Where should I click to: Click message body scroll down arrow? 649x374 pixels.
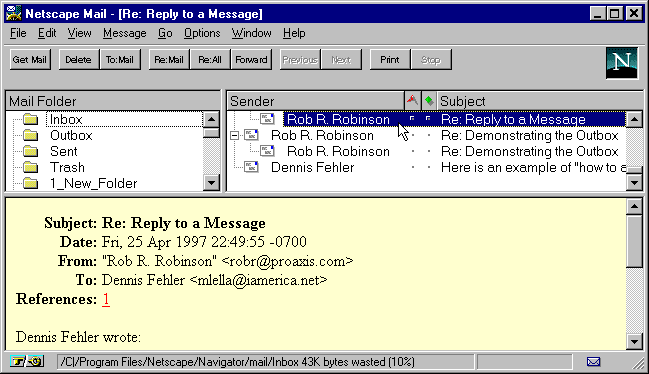(635, 342)
